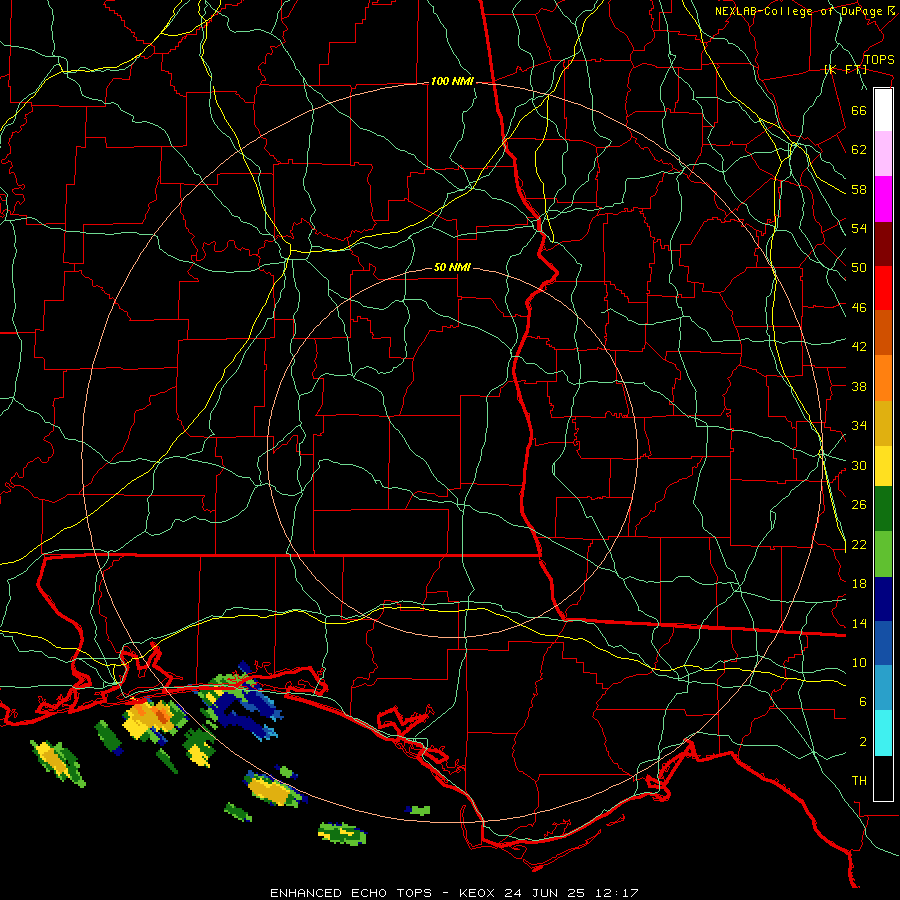
Task: Select the 10 legend value
Action: pyautogui.click(x=859, y=662)
